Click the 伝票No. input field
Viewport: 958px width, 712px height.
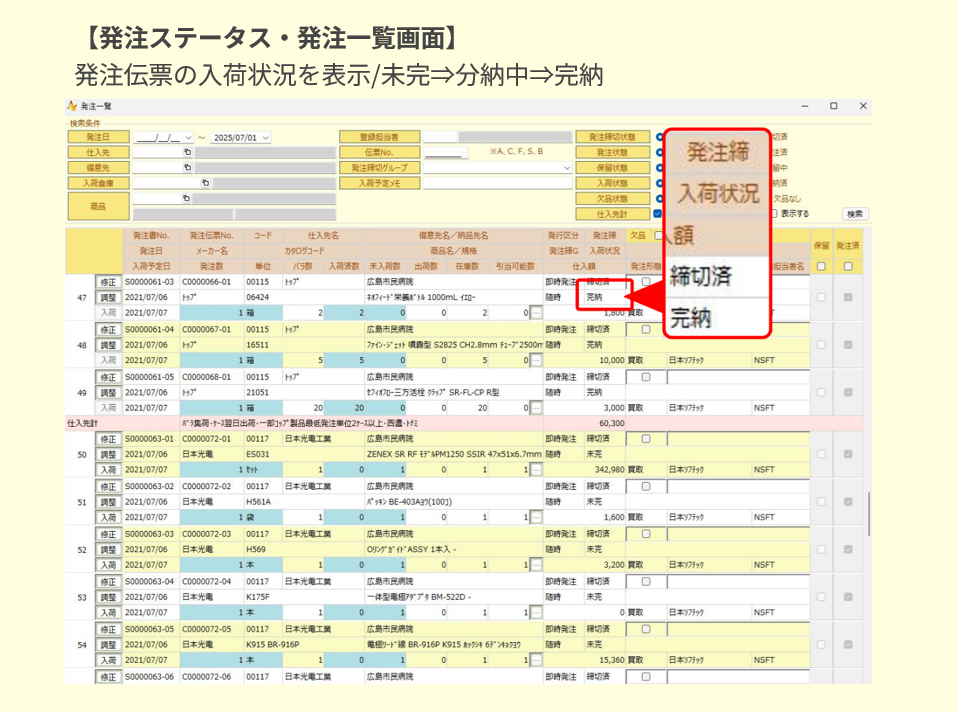point(445,153)
